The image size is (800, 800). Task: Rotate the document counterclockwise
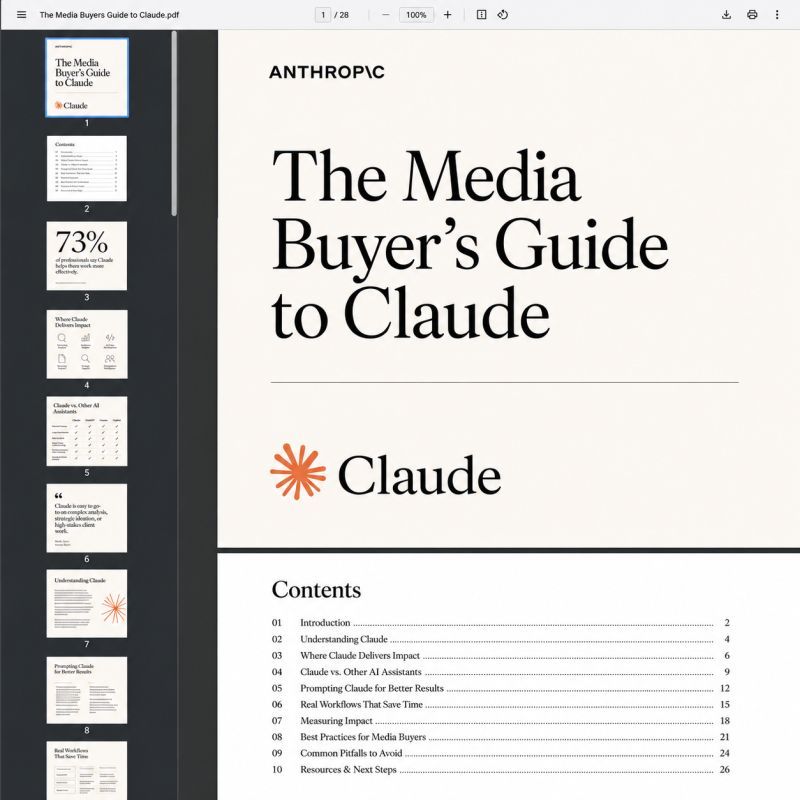[x=503, y=15]
